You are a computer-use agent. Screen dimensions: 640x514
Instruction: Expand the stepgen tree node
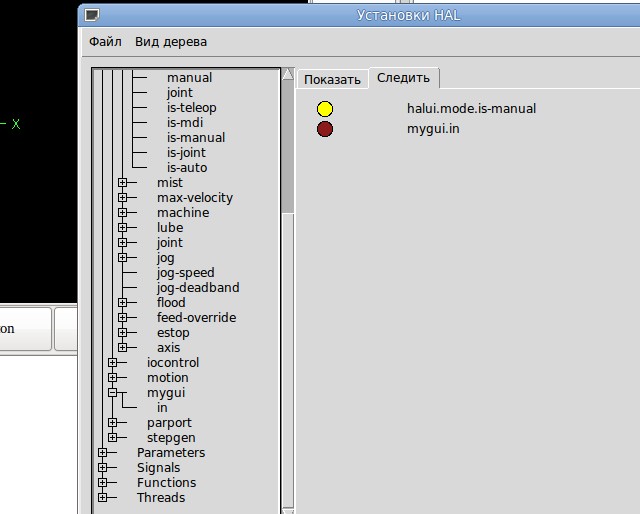[113, 438]
